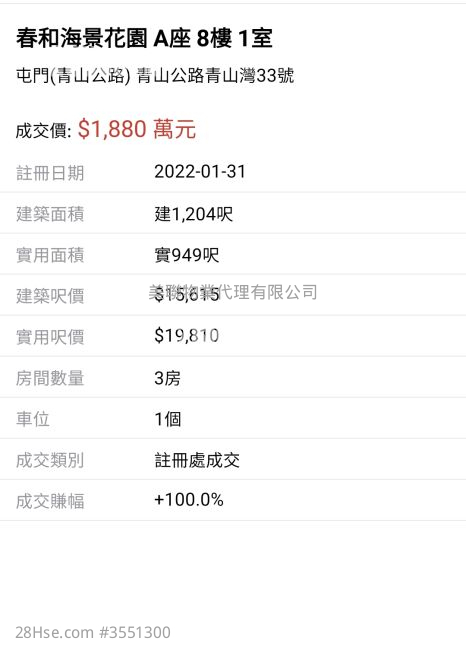Click the 建築呎價 row label
This screenshot has height=666, width=466.
(x=50, y=296)
